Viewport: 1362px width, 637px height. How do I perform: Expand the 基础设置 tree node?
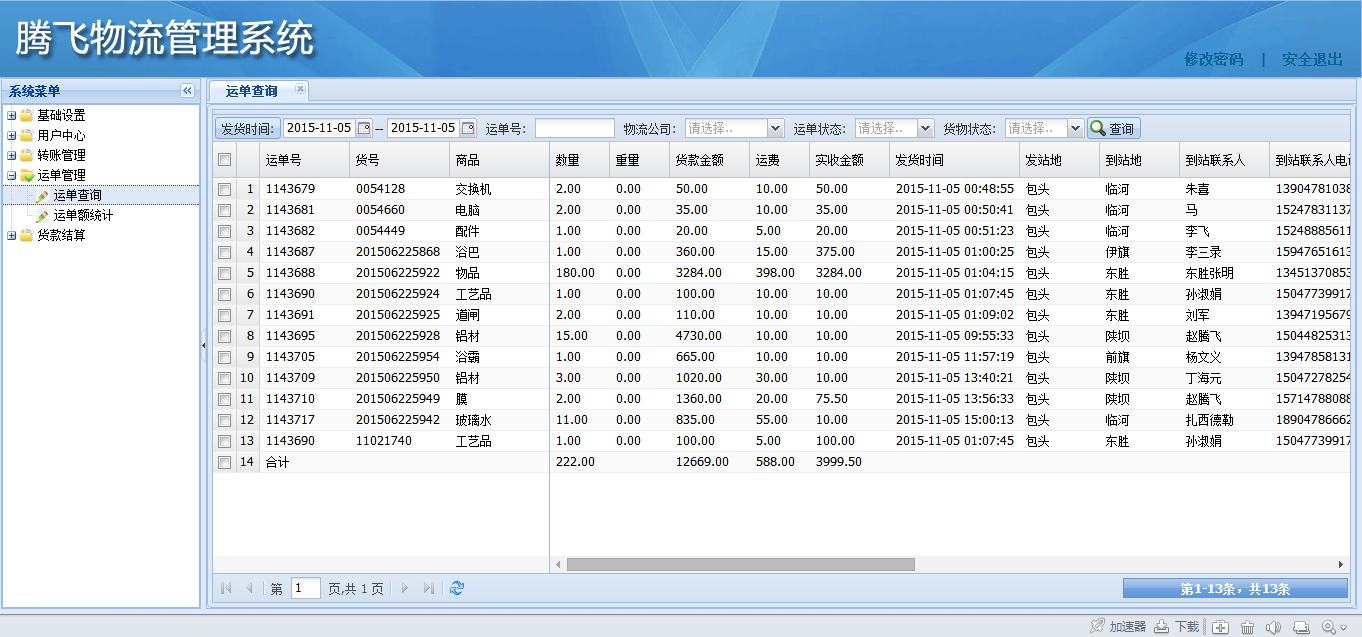coord(12,115)
